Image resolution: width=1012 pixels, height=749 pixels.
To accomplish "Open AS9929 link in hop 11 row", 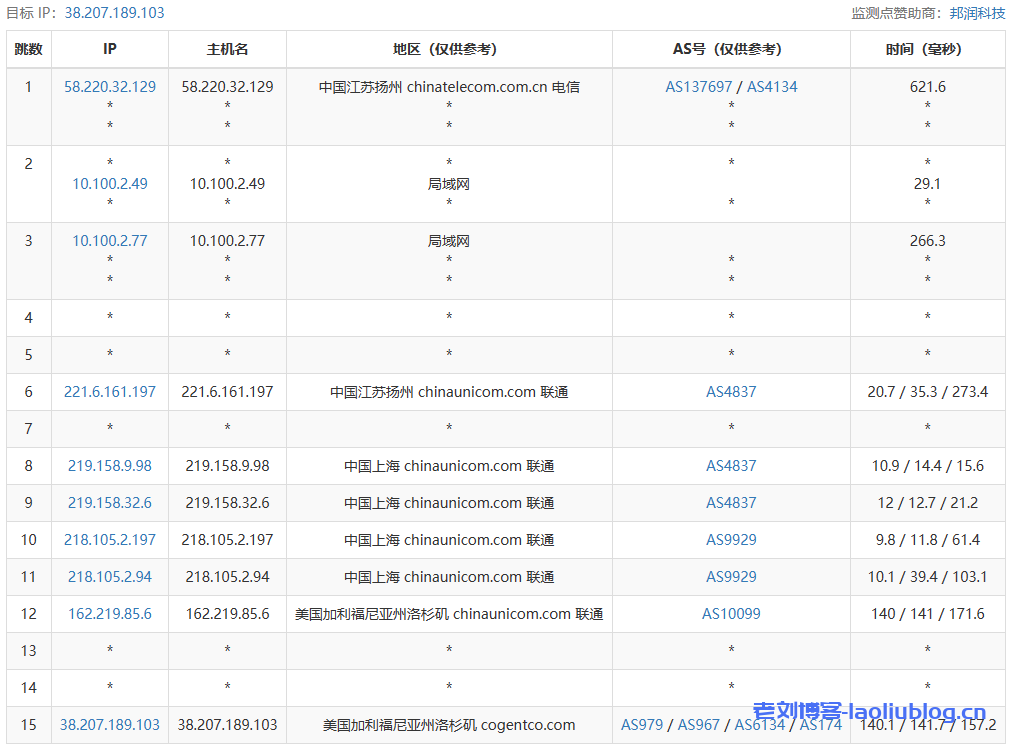I will point(731,577).
